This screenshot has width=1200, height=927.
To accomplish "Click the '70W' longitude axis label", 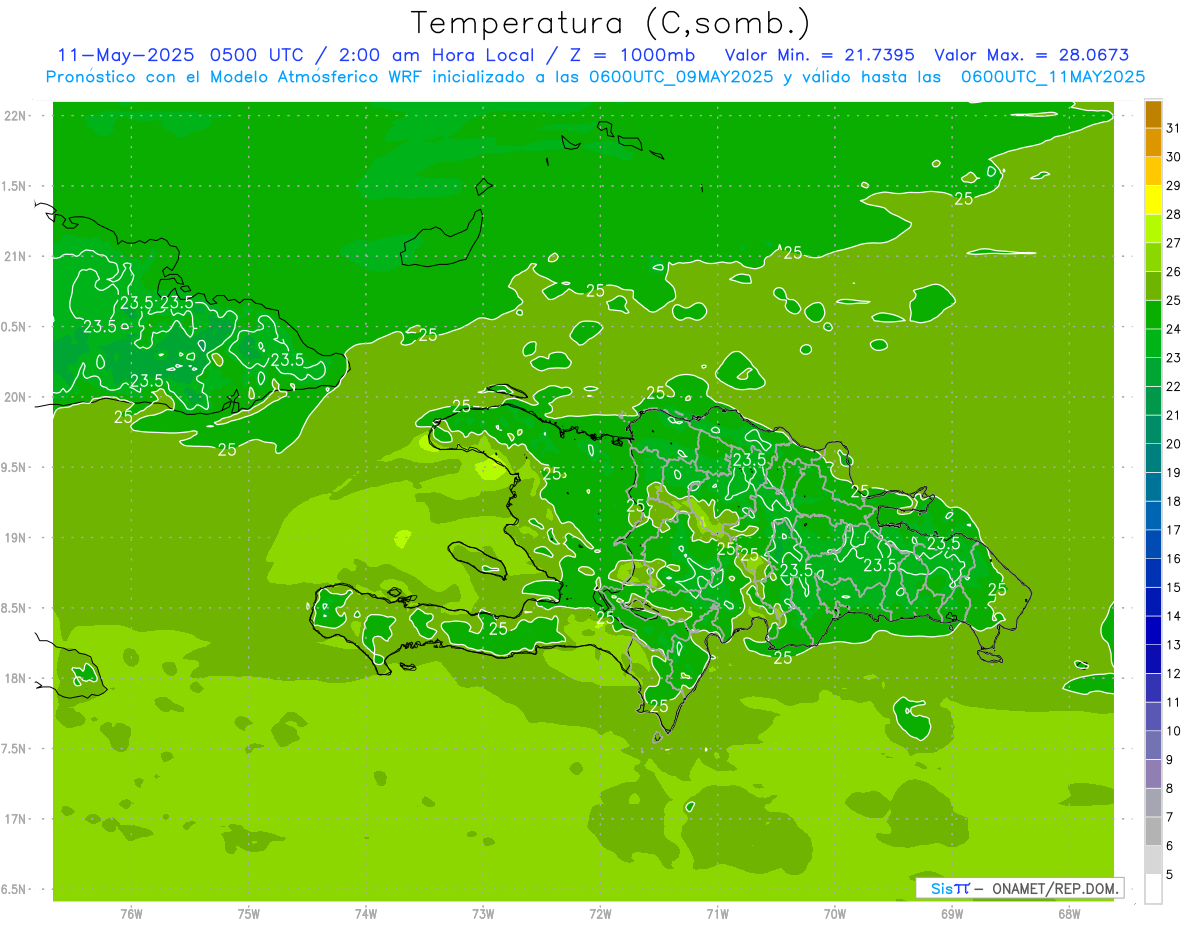I will click(835, 914).
